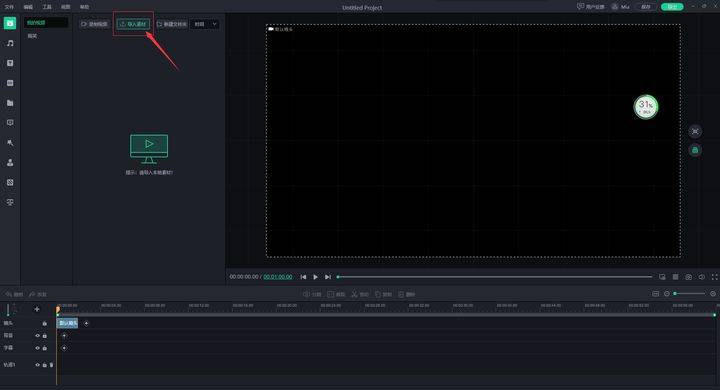This screenshot has height=390, width=720.
Task: Click the green 导出 export button
Action: pos(672,6)
